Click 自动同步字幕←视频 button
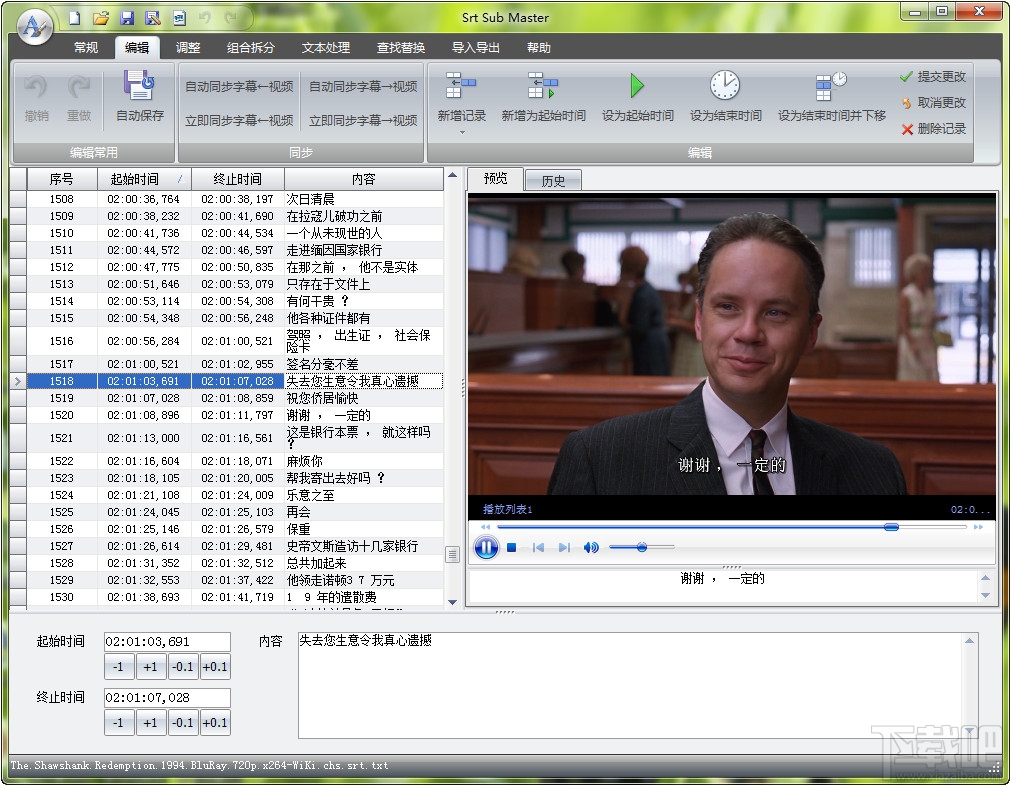The width and height of the screenshot is (1011, 786). tap(239, 86)
